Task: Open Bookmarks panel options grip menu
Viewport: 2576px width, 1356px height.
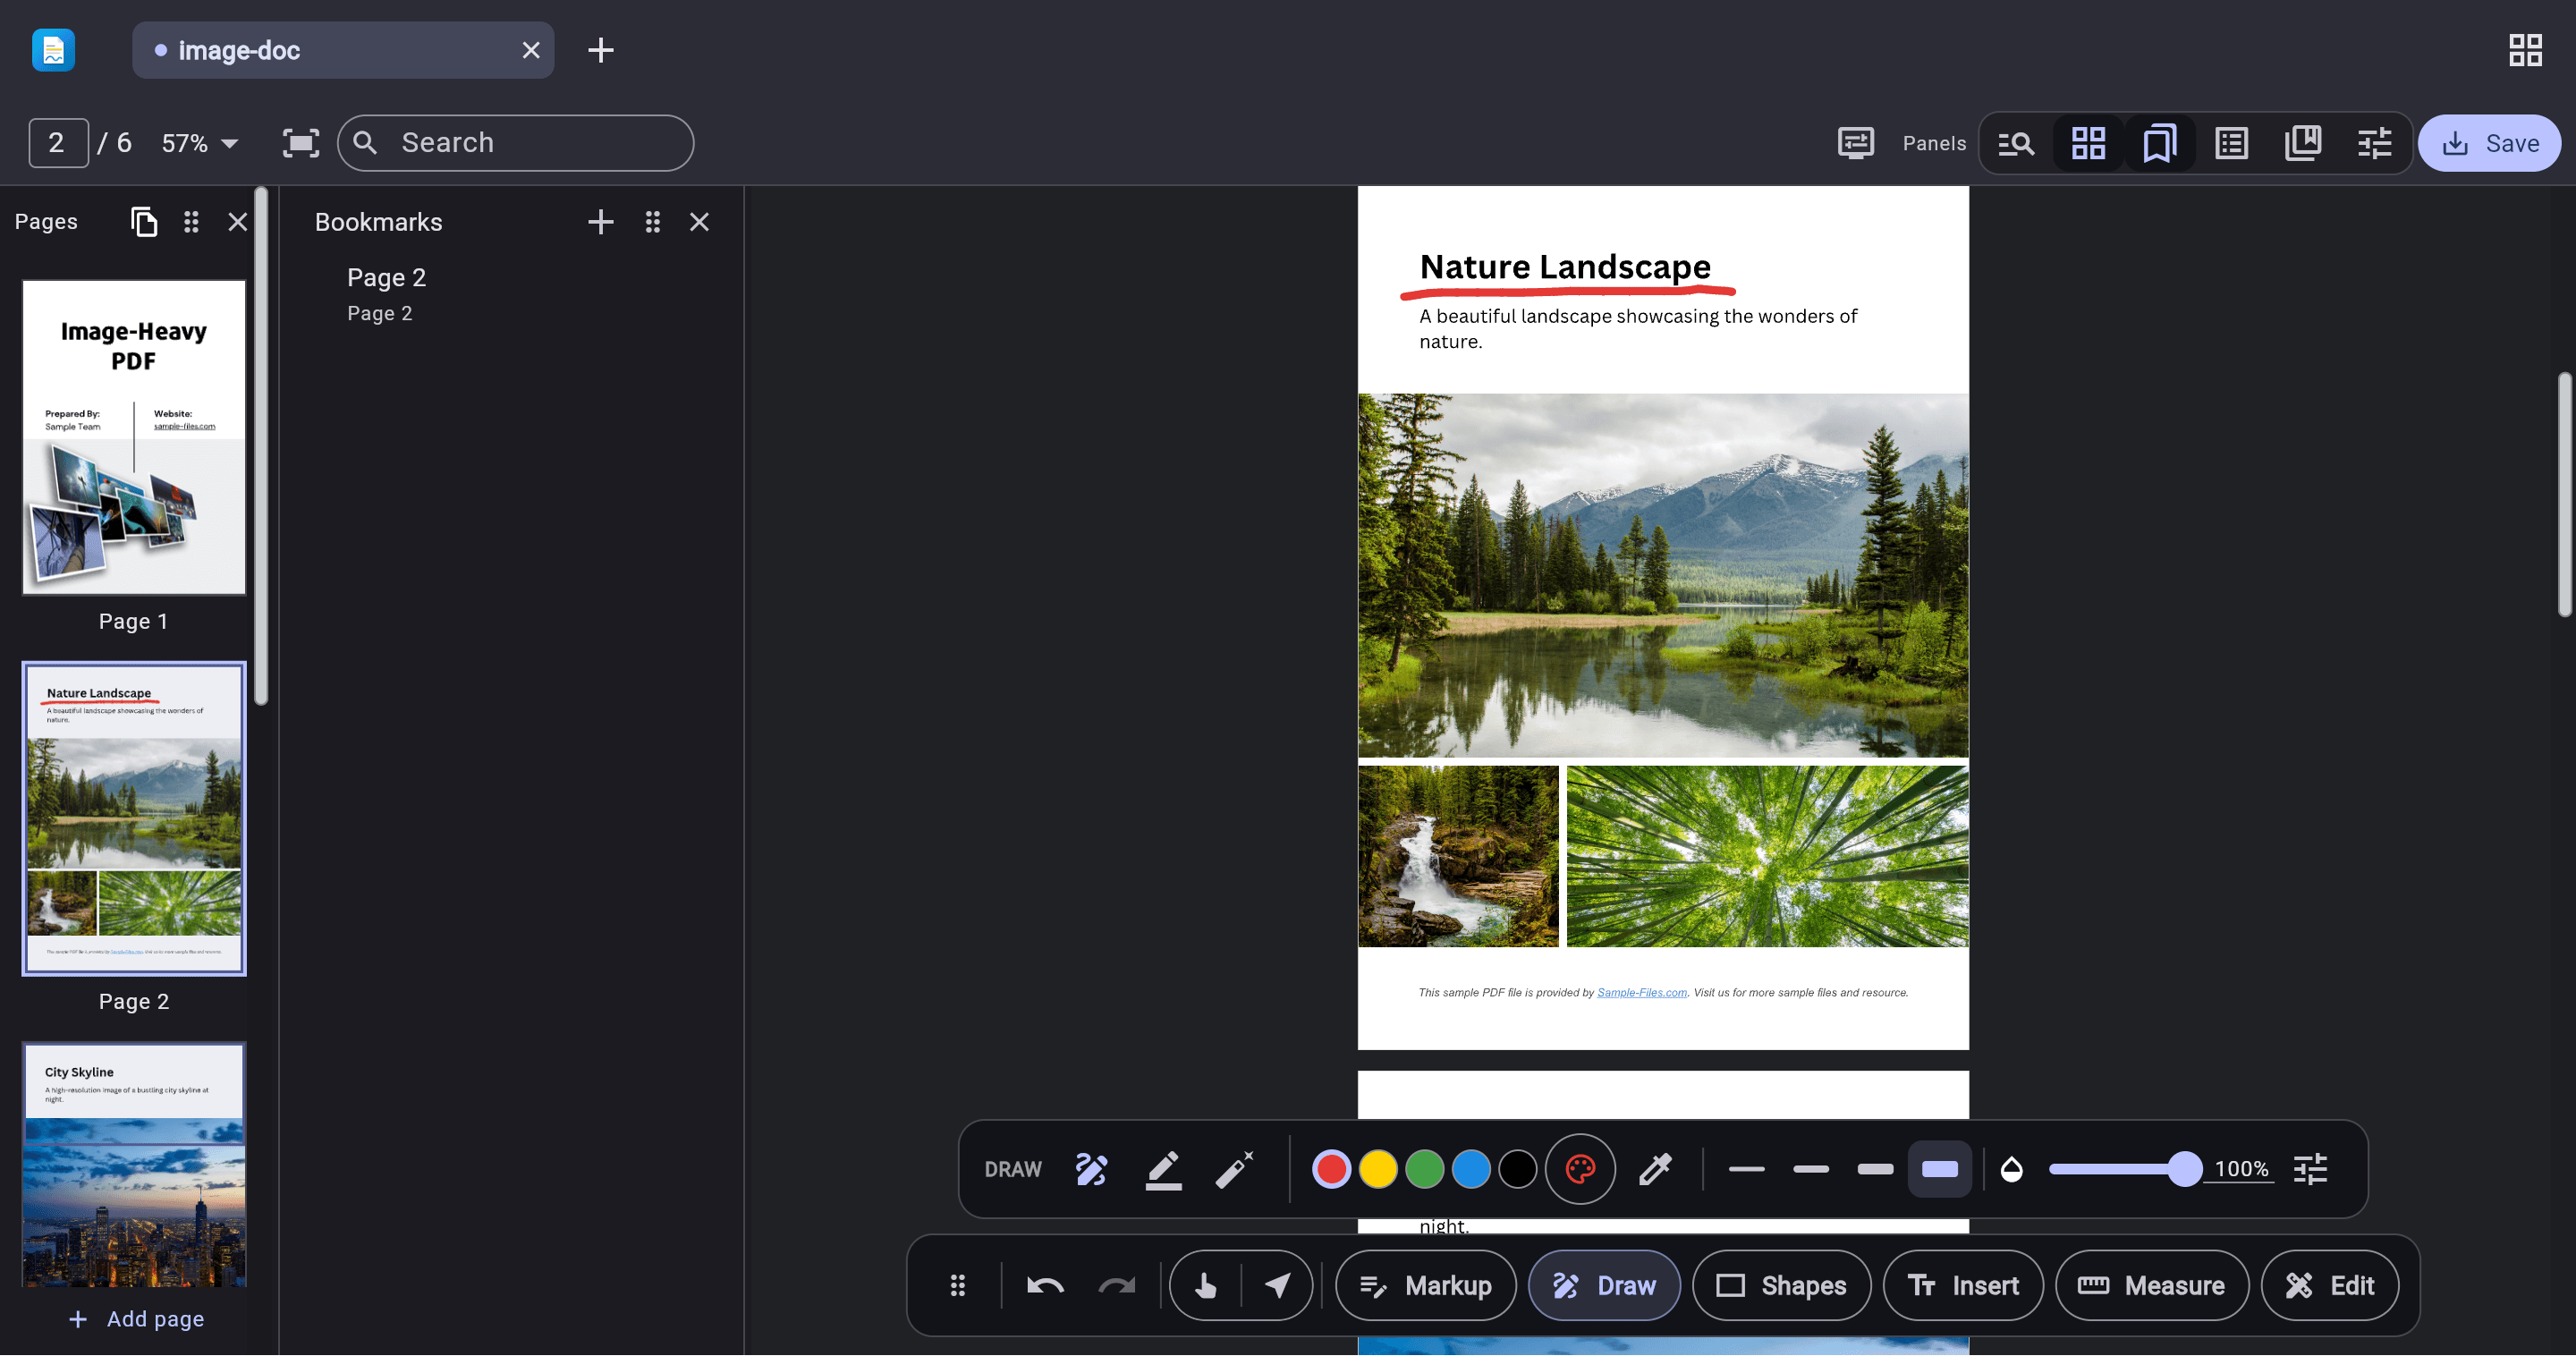Action: [x=652, y=222]
